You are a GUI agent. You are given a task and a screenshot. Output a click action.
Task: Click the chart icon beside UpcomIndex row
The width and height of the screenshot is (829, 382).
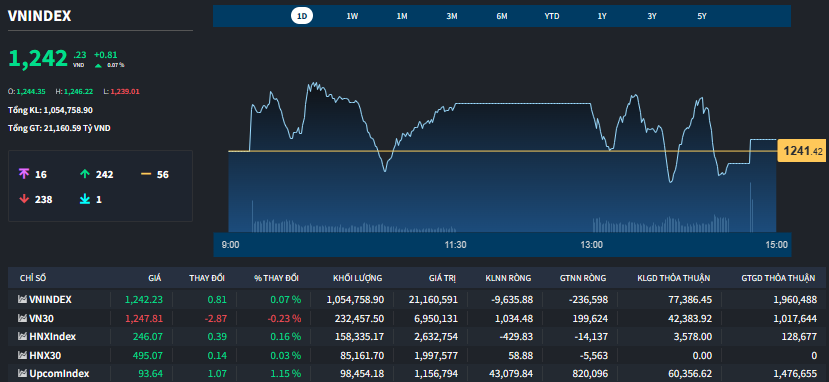(x=22, y=373)
